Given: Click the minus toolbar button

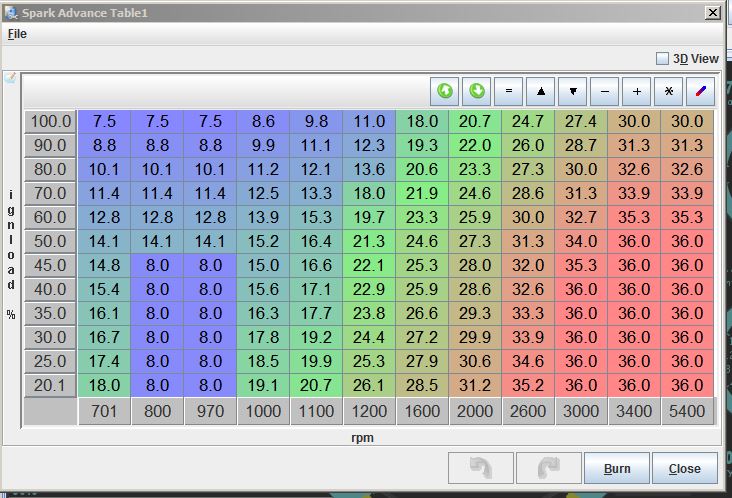Looking at the screenshot, I should pyautogui.click(x=605, y=91).
